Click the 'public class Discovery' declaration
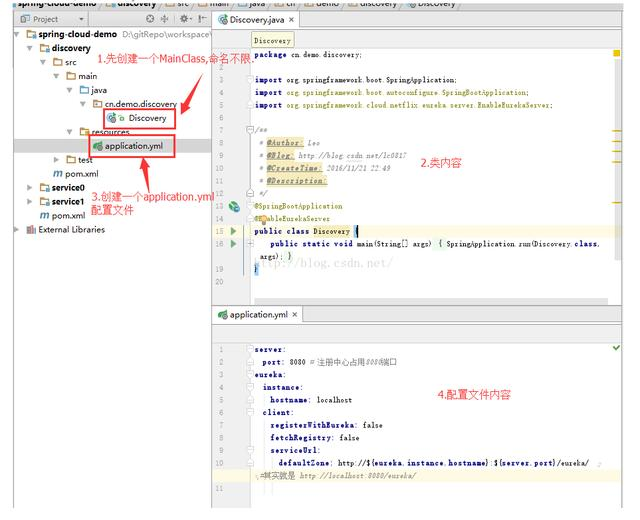The width and height of the screenshot is (640, 520). (302, 231)
